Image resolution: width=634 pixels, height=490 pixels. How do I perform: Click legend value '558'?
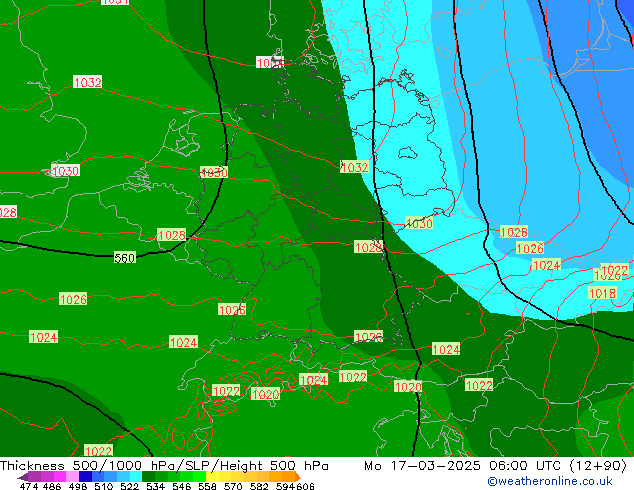tap(207, 486)
